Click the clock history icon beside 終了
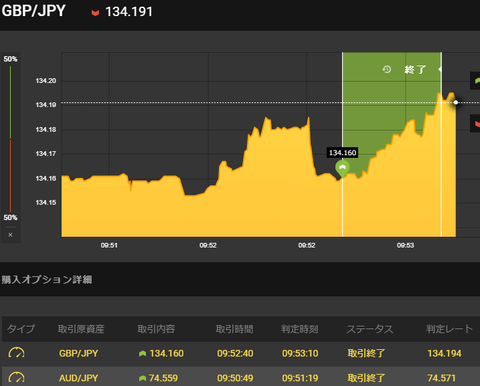This screenshot has width=480, height=386. (387, 69)
